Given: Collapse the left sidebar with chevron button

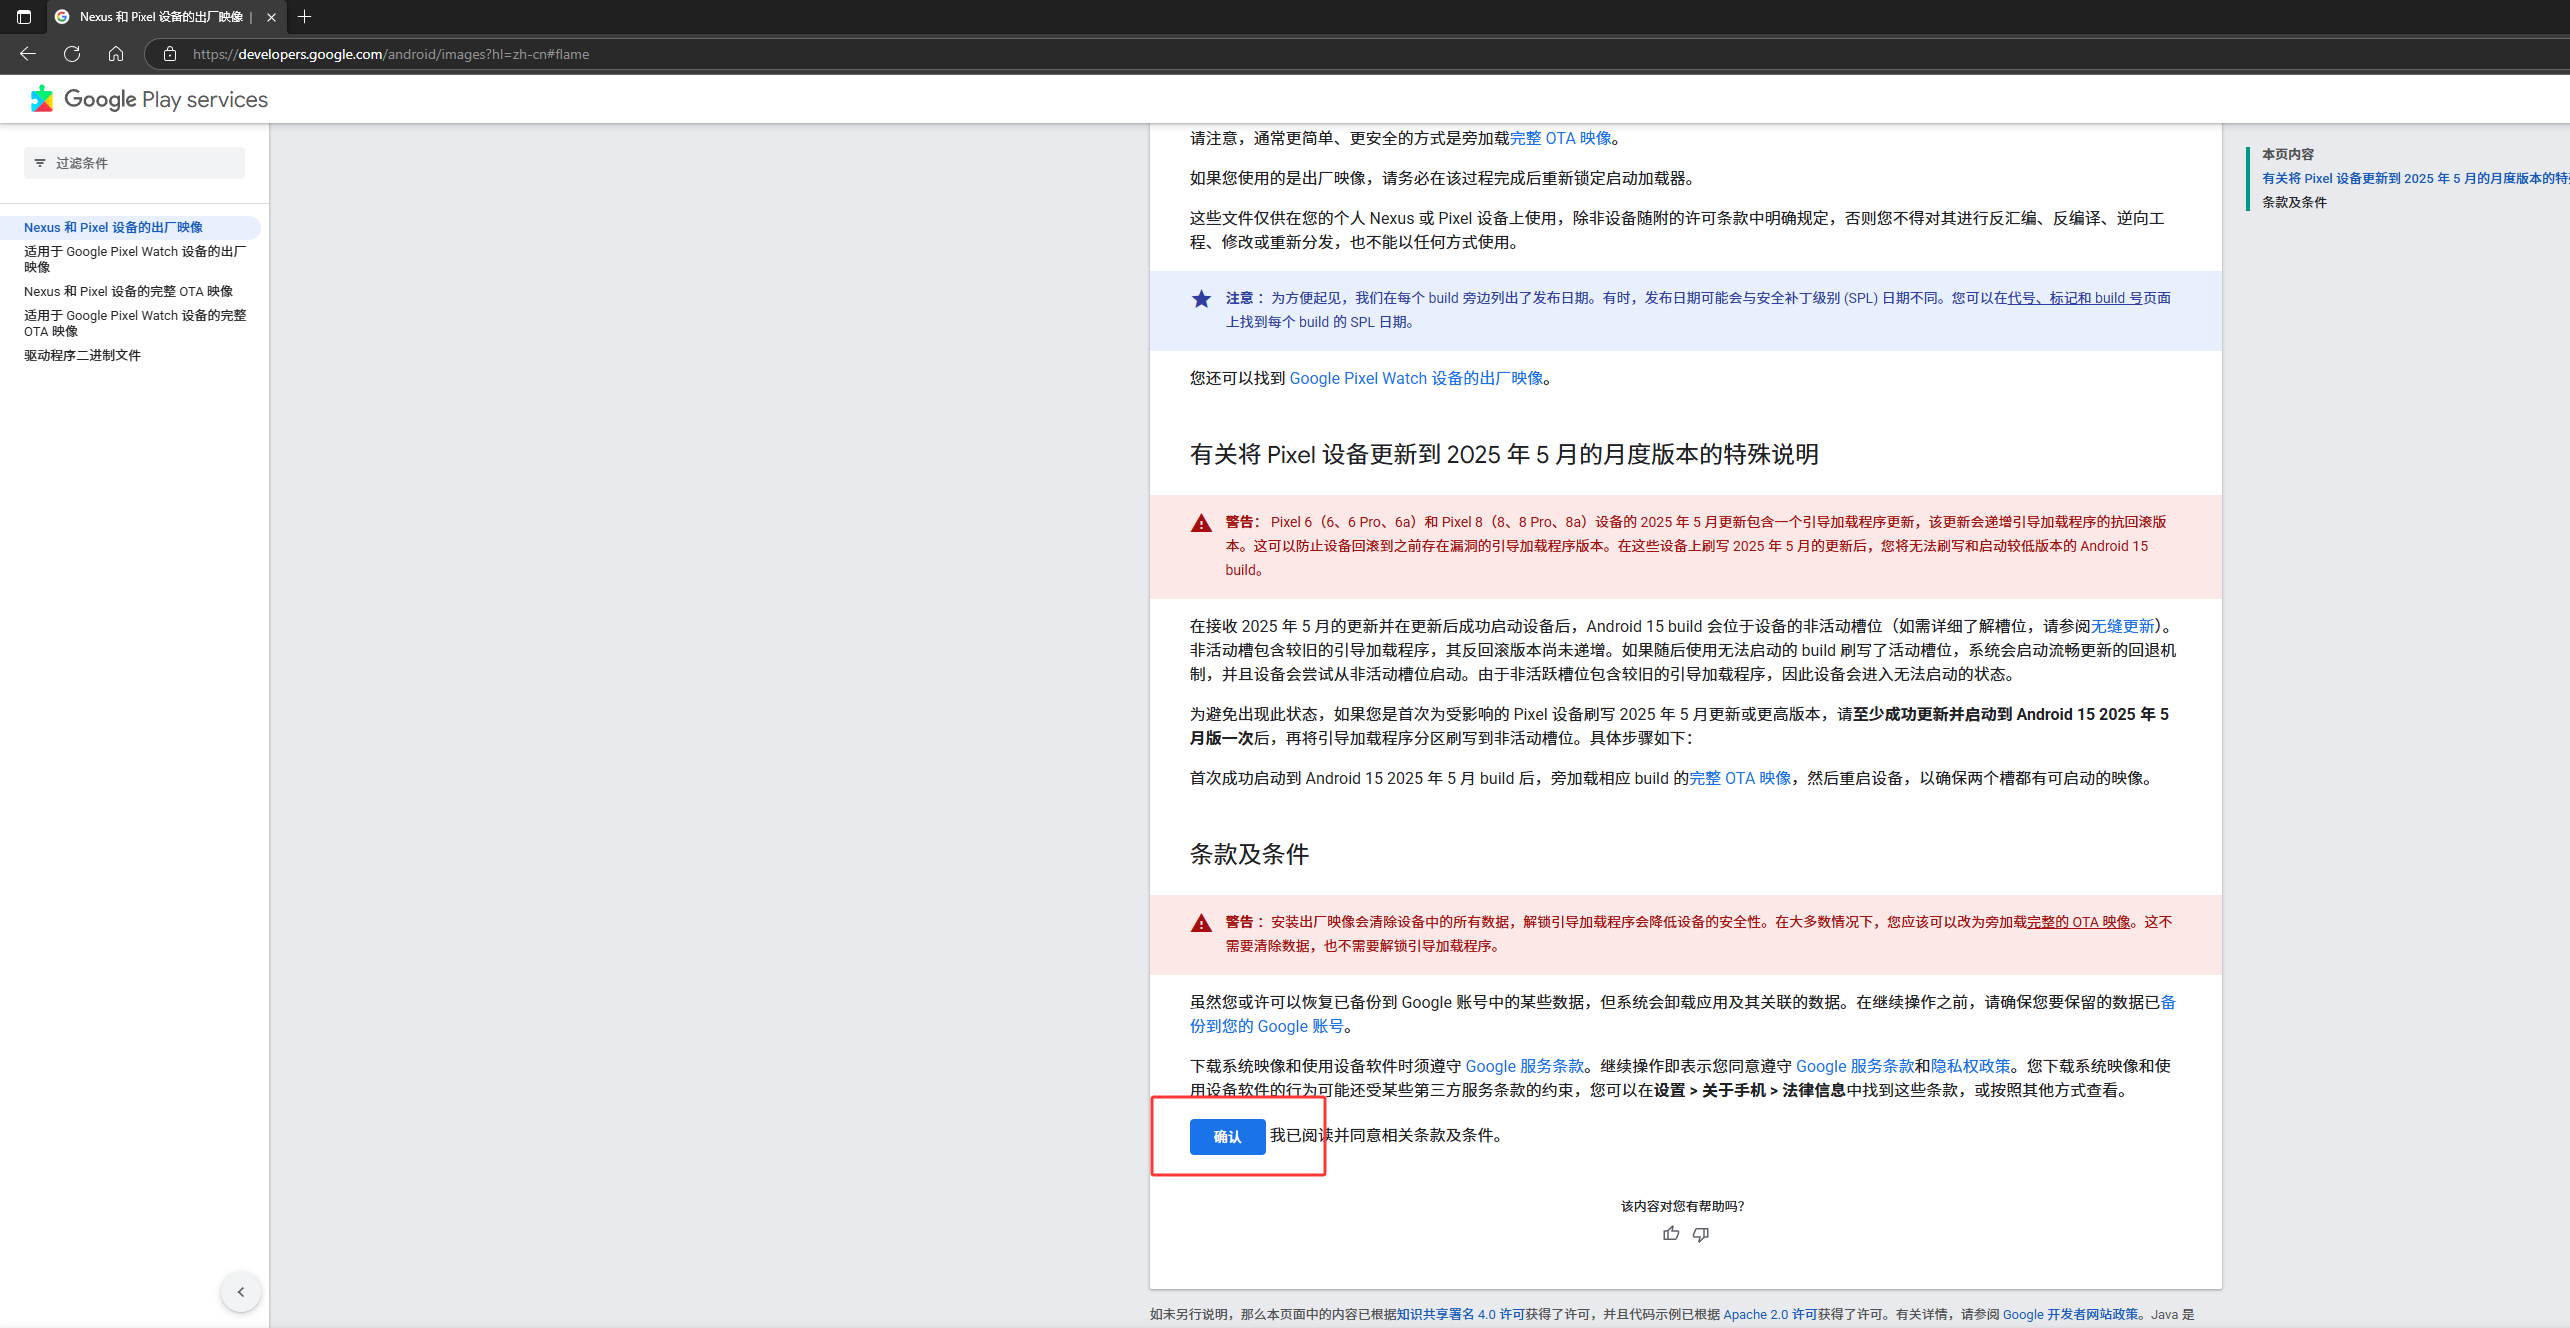Looking at the screenshot, I should [241, 1292].
